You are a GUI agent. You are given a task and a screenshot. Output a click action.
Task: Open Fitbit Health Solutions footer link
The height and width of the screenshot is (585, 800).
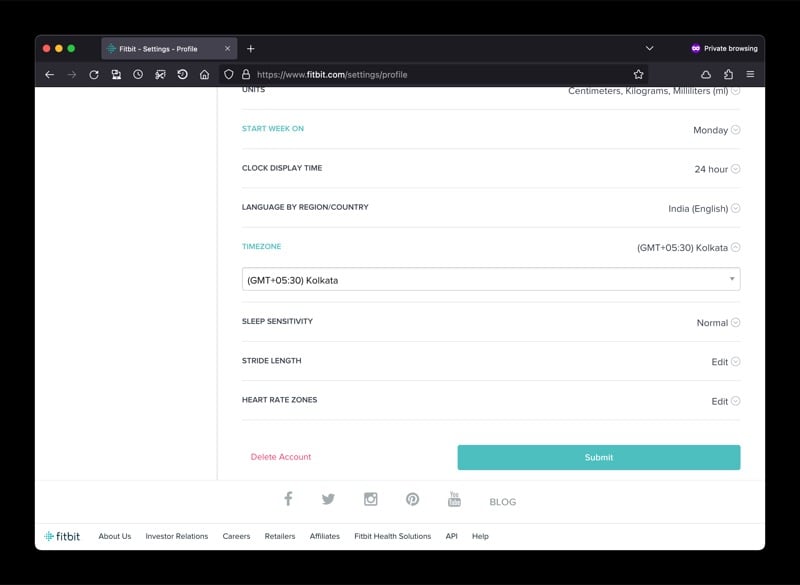pos(392,536)
